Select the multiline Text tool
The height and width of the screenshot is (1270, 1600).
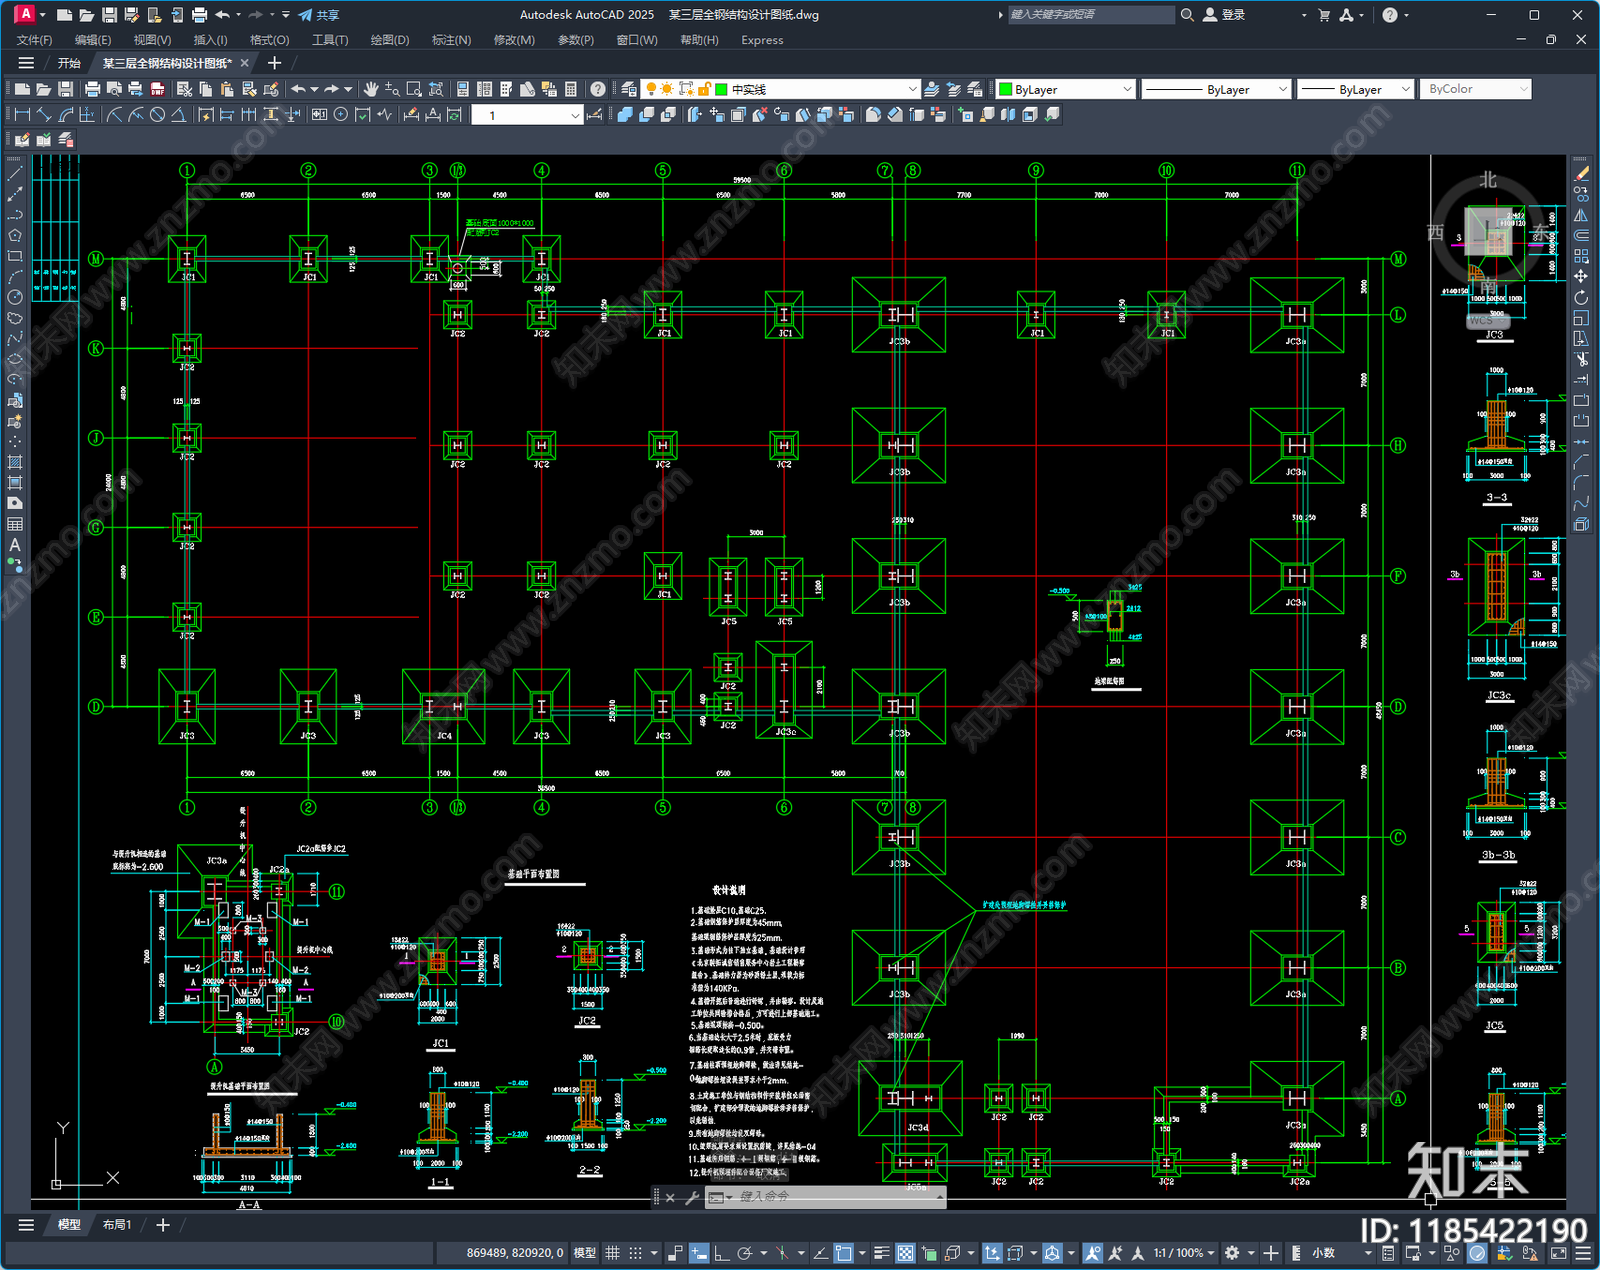pyautogui.click(x=15, y=545)
